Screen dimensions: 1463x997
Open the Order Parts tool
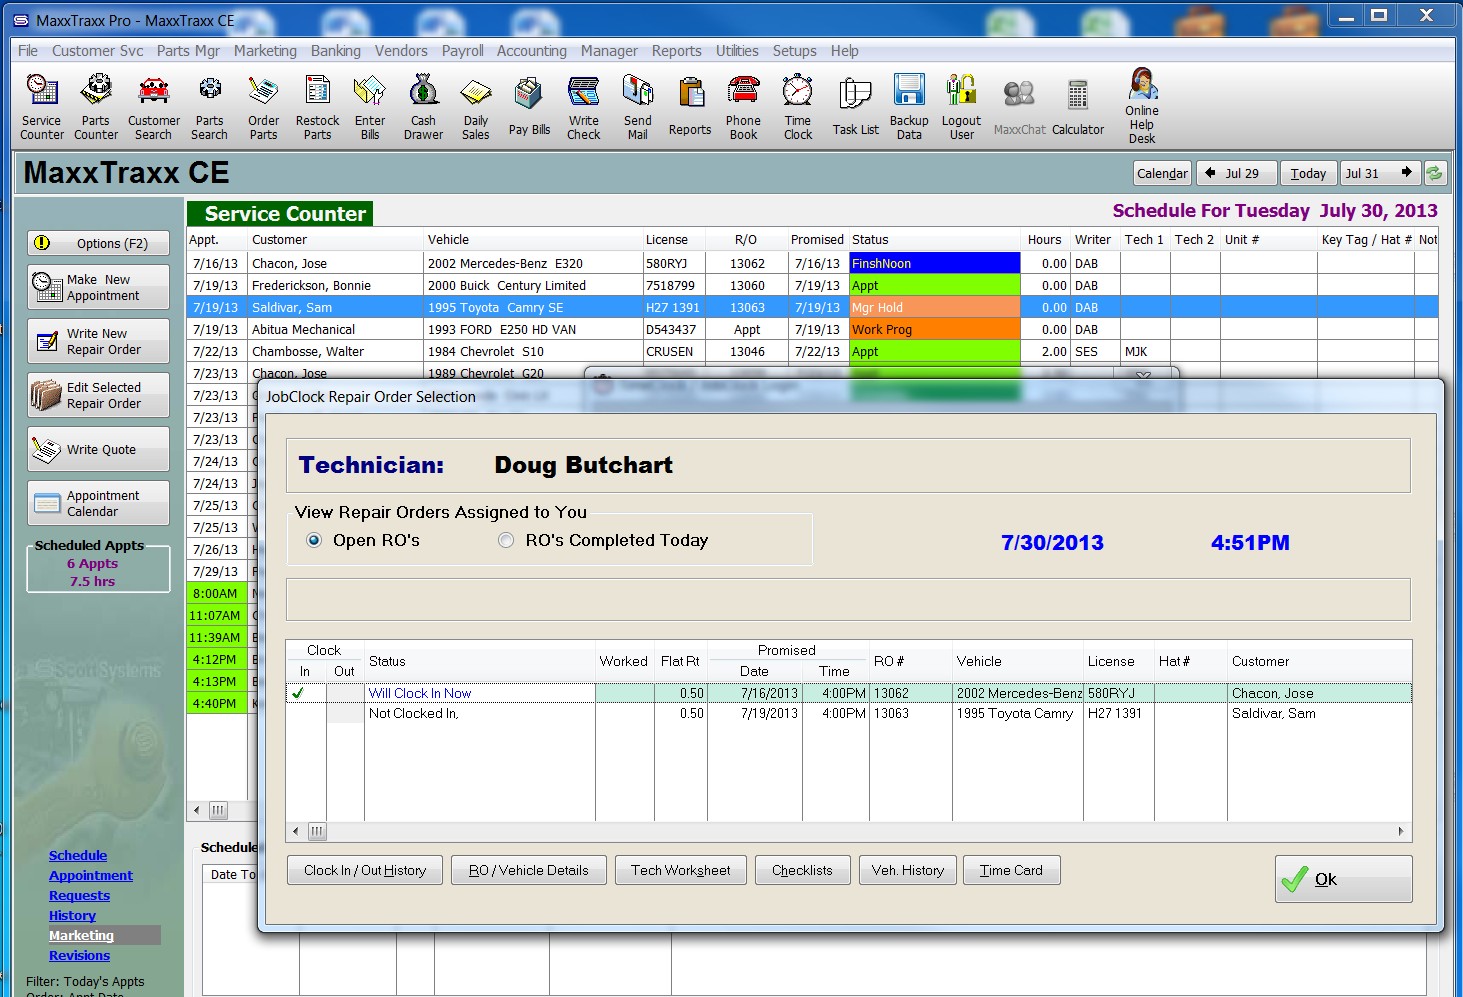[264, 107]
